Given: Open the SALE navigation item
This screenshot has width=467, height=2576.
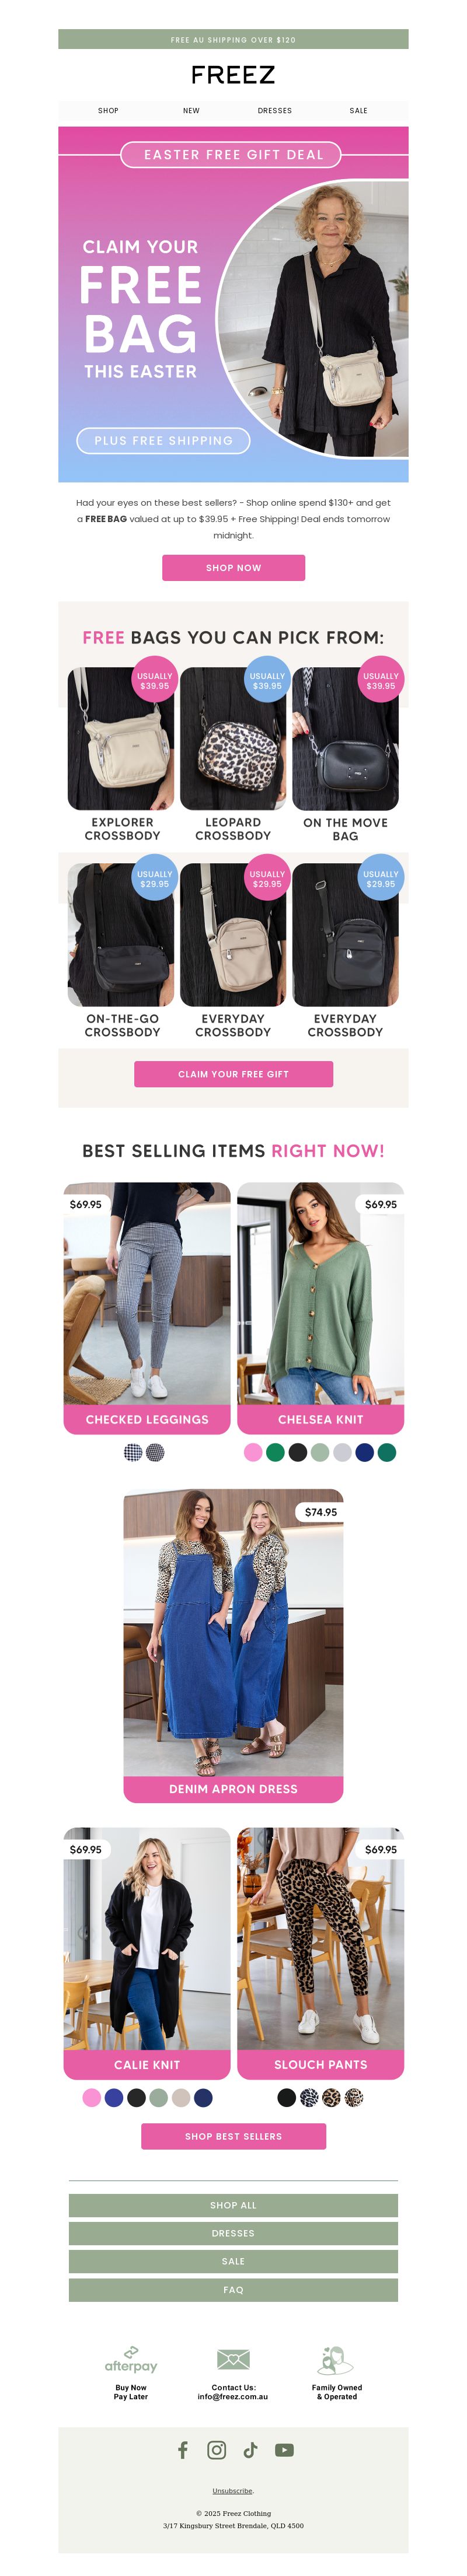Looking at the screenshot, I should tap(358, 111).
